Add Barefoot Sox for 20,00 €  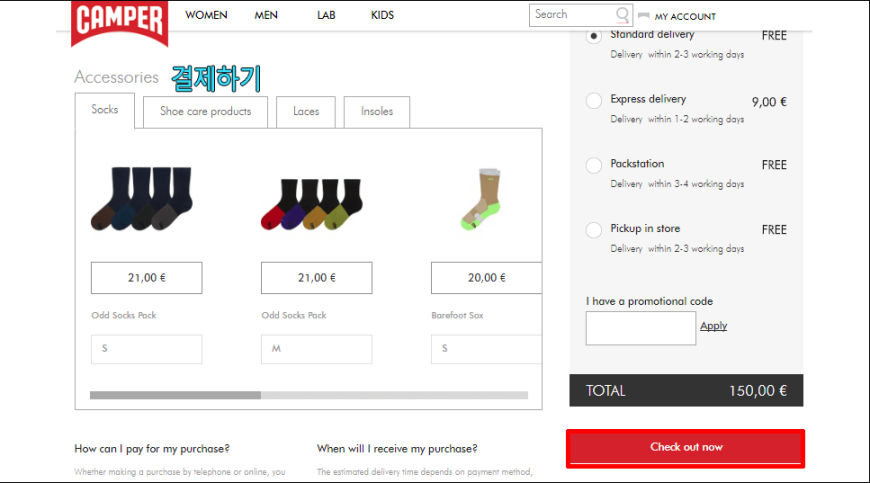coord(486,278)
